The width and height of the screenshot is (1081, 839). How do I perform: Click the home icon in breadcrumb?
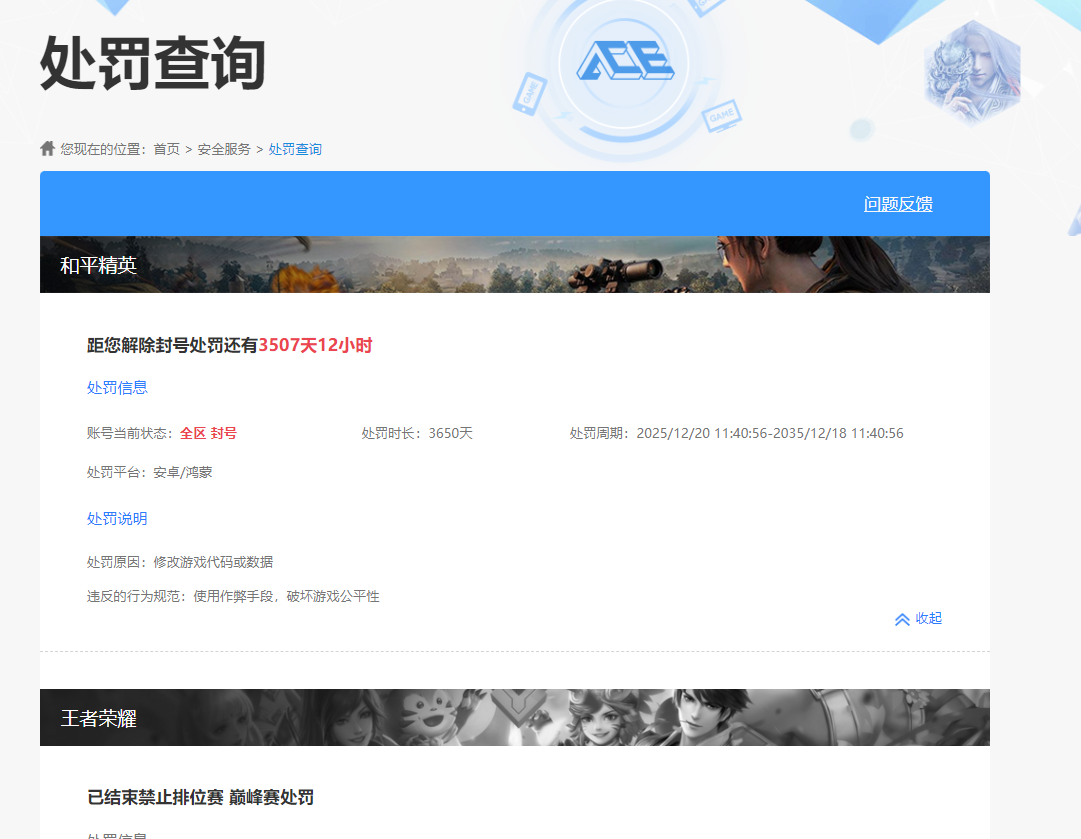point(48,148)
